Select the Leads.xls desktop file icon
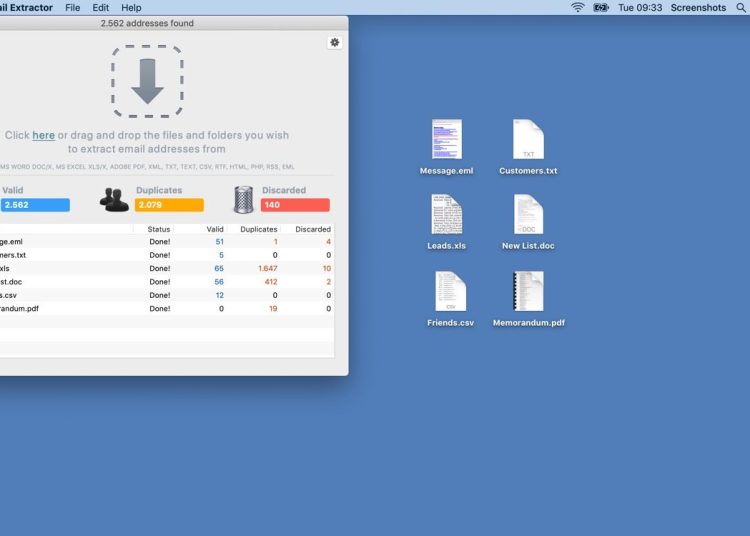The image size is (750, 536). pyautogui.click(x=446, y=215)
